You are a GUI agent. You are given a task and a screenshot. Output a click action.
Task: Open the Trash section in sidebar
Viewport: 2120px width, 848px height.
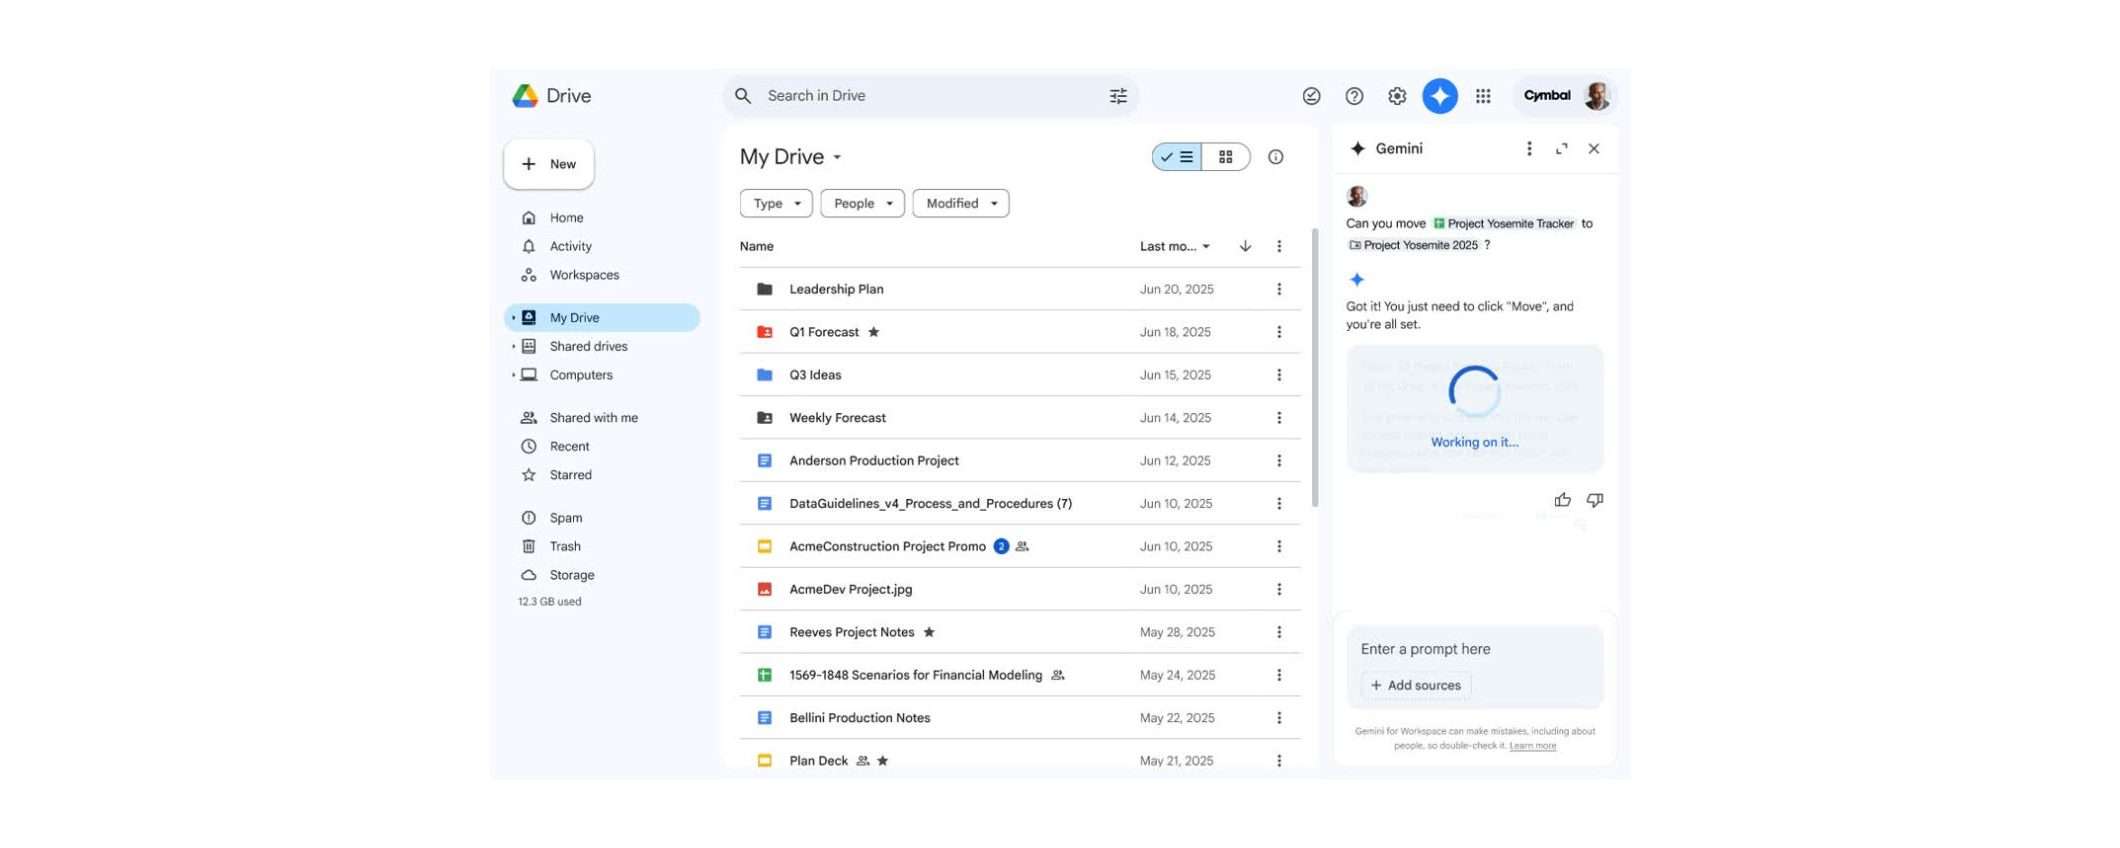tap(565, 546)
